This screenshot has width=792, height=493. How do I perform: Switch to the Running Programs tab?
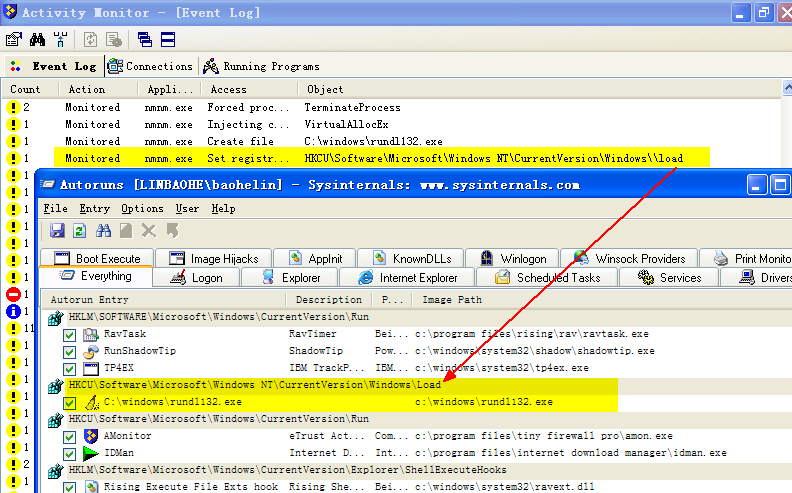pyautogui.click(x=262, y=66)
